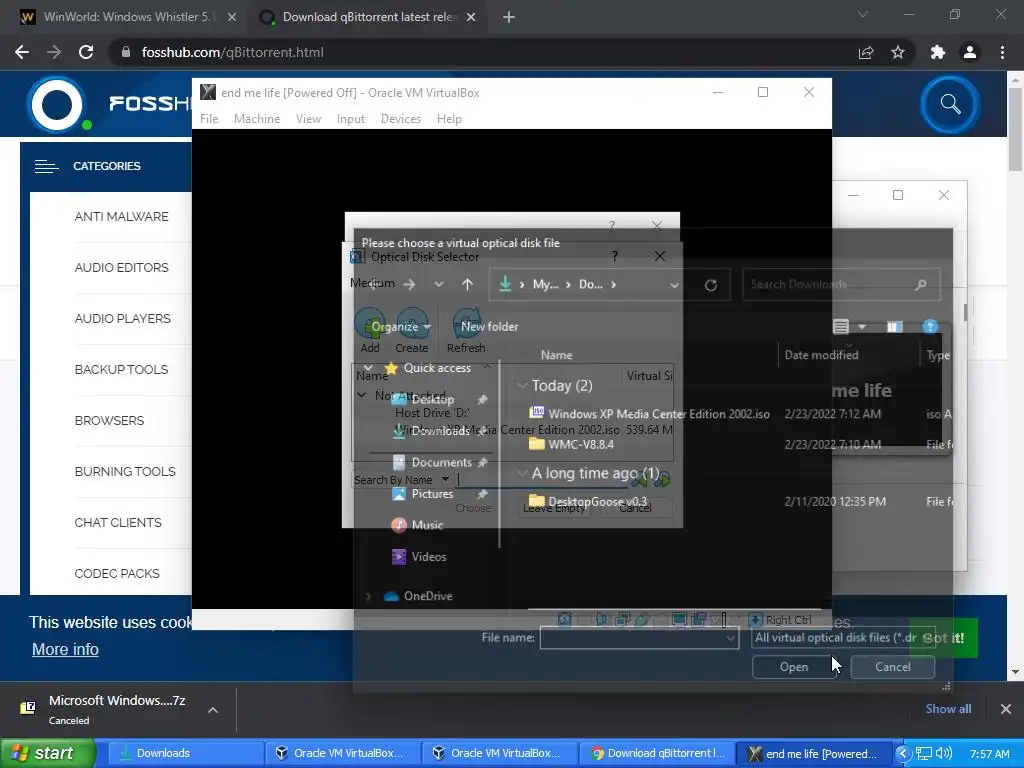Toggle the preview pane icon in file dialog
Image resolution: width=1024 pixels, height=768 pixels.
894,327
